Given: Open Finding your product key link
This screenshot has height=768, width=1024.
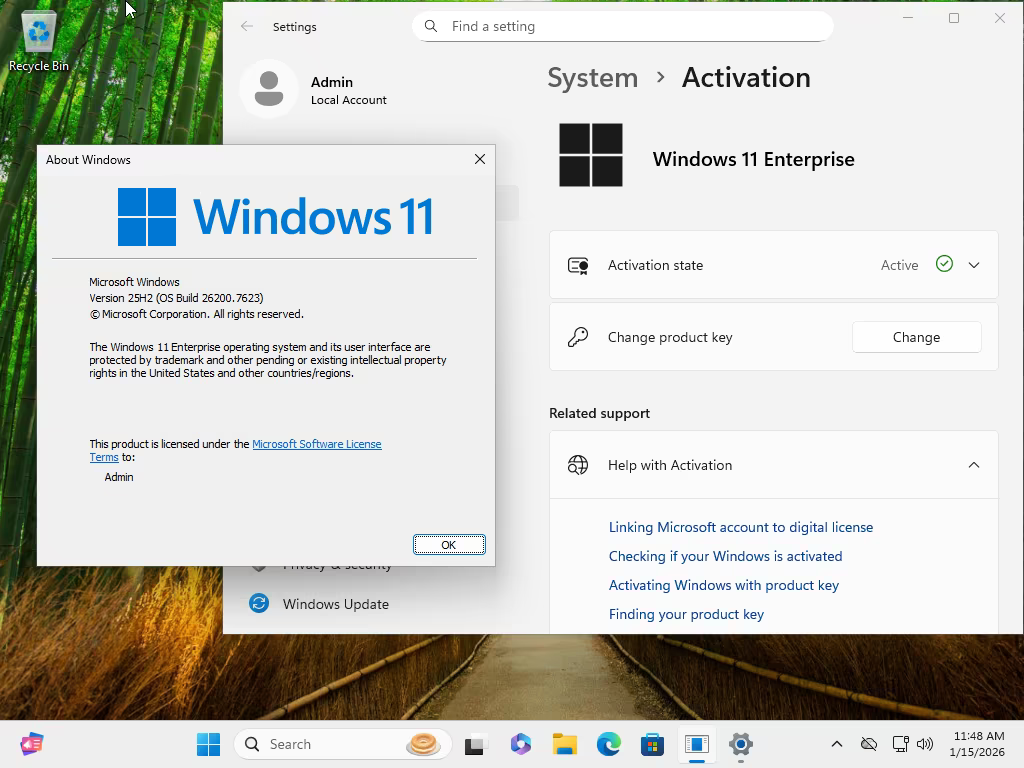Looking at the screenshot, I should click(686, 614).
